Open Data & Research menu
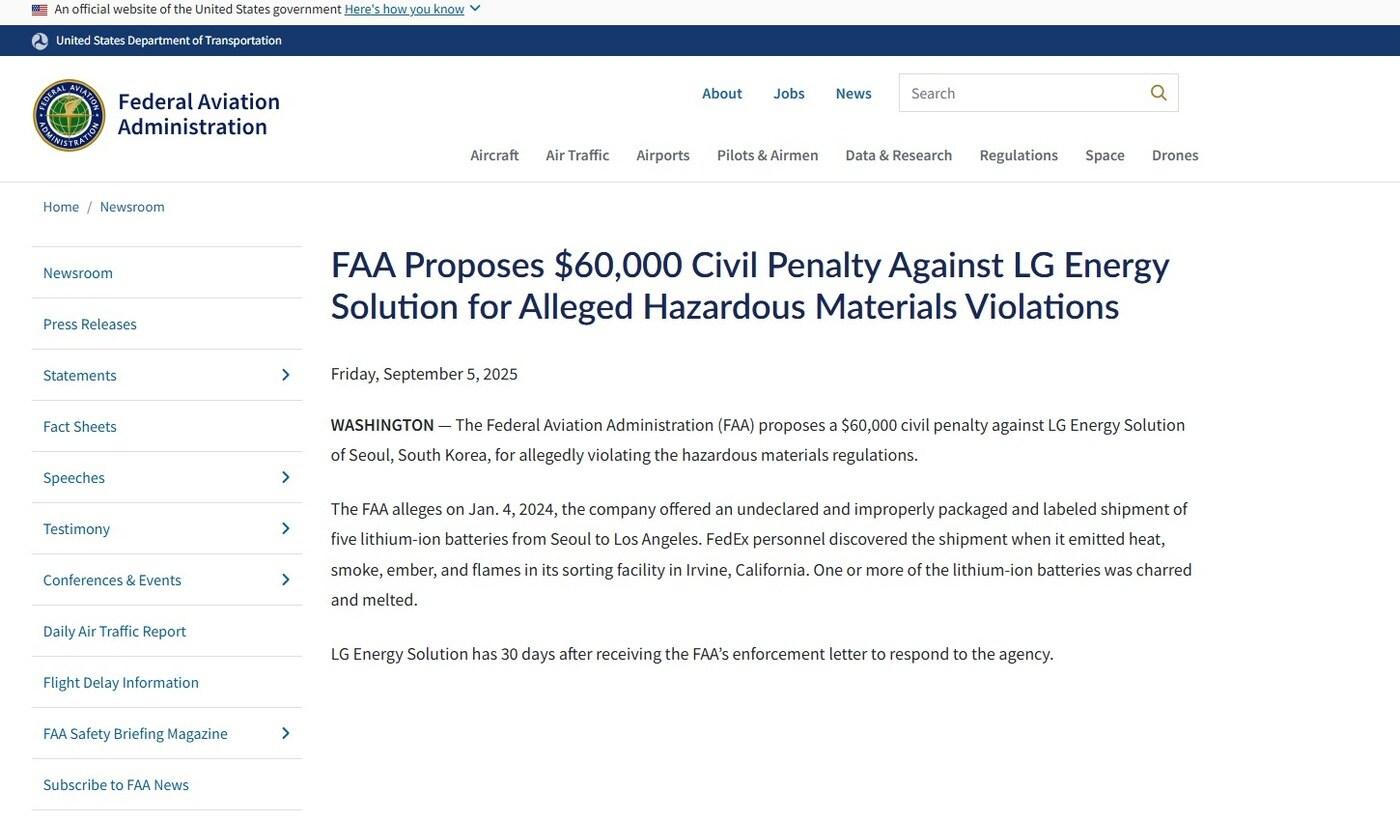Image resolution: width=1400 pixels, height=820 pixels. [x=898, y=155]
